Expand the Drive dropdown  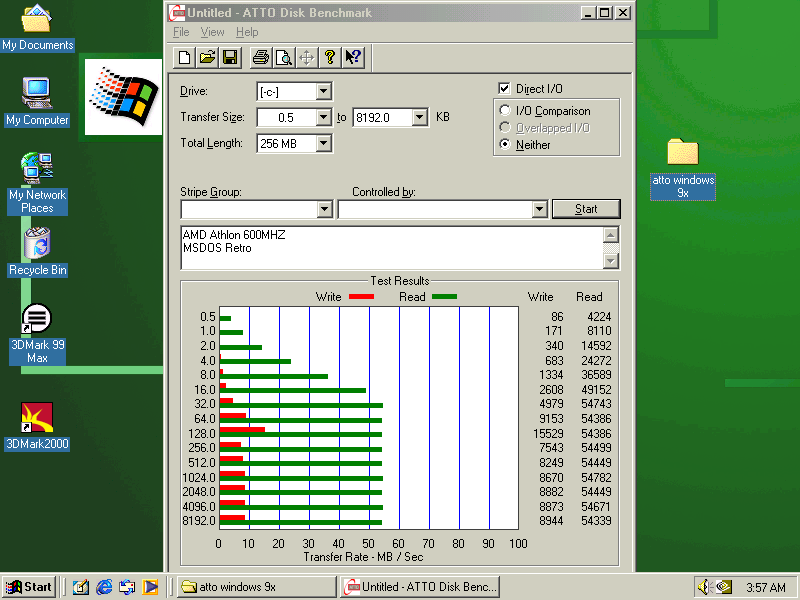point(323,92)
